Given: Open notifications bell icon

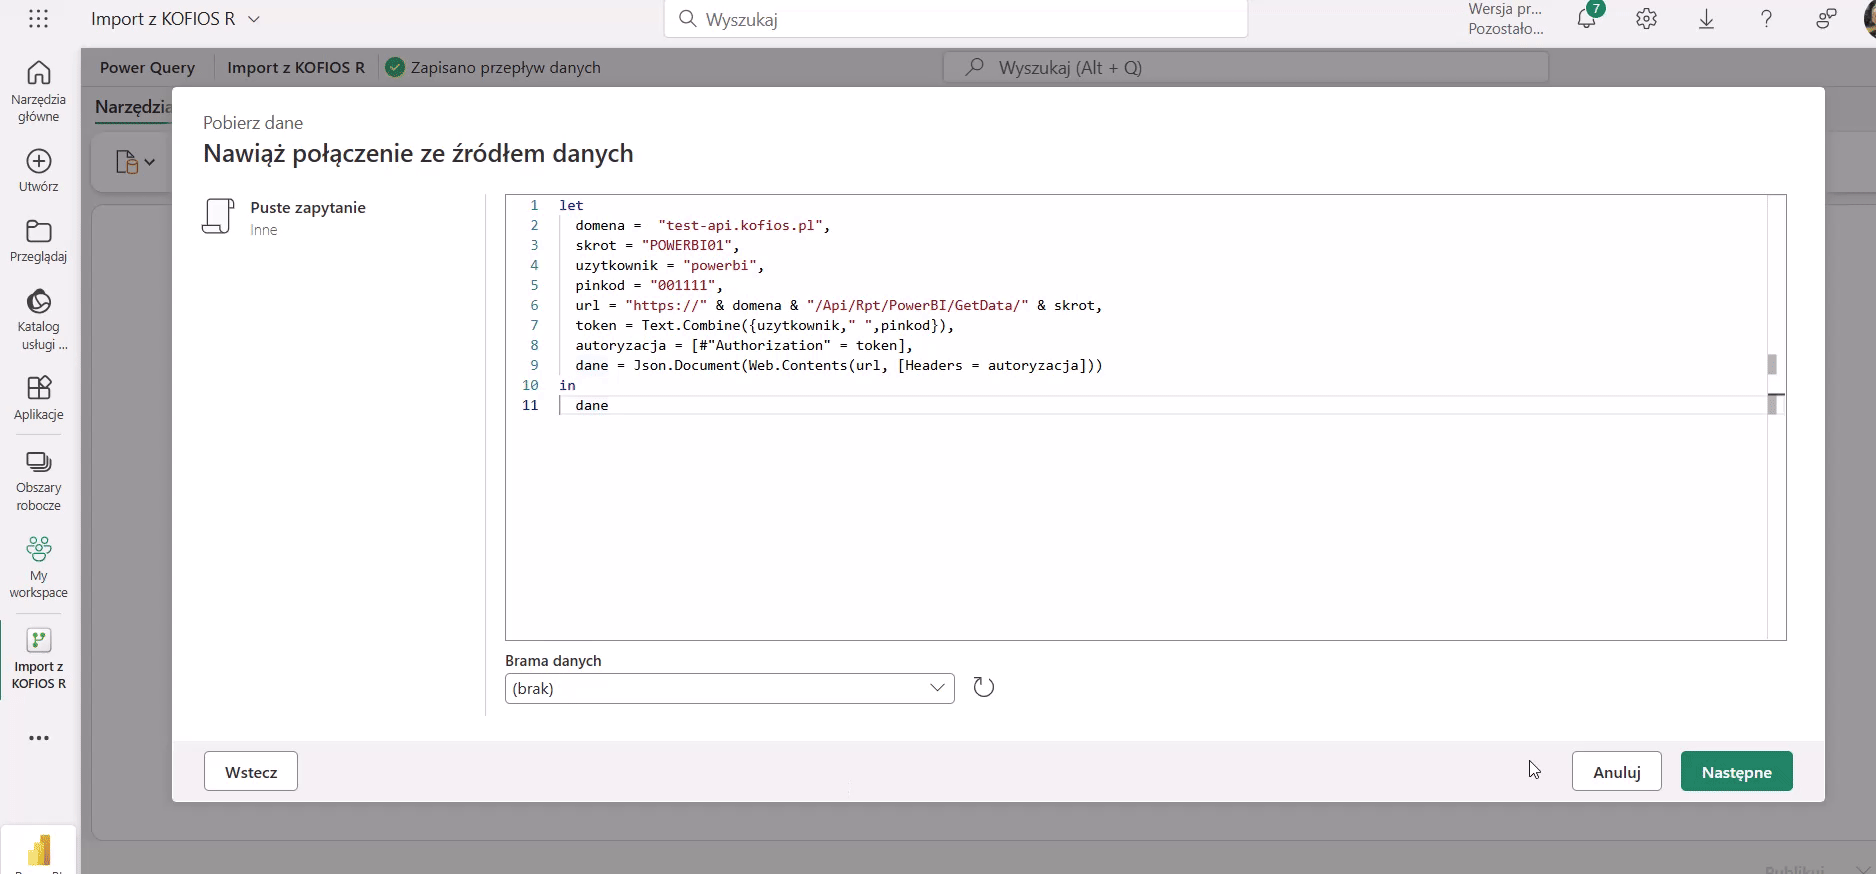Looking at the screenshot, I should point(1587,19).
